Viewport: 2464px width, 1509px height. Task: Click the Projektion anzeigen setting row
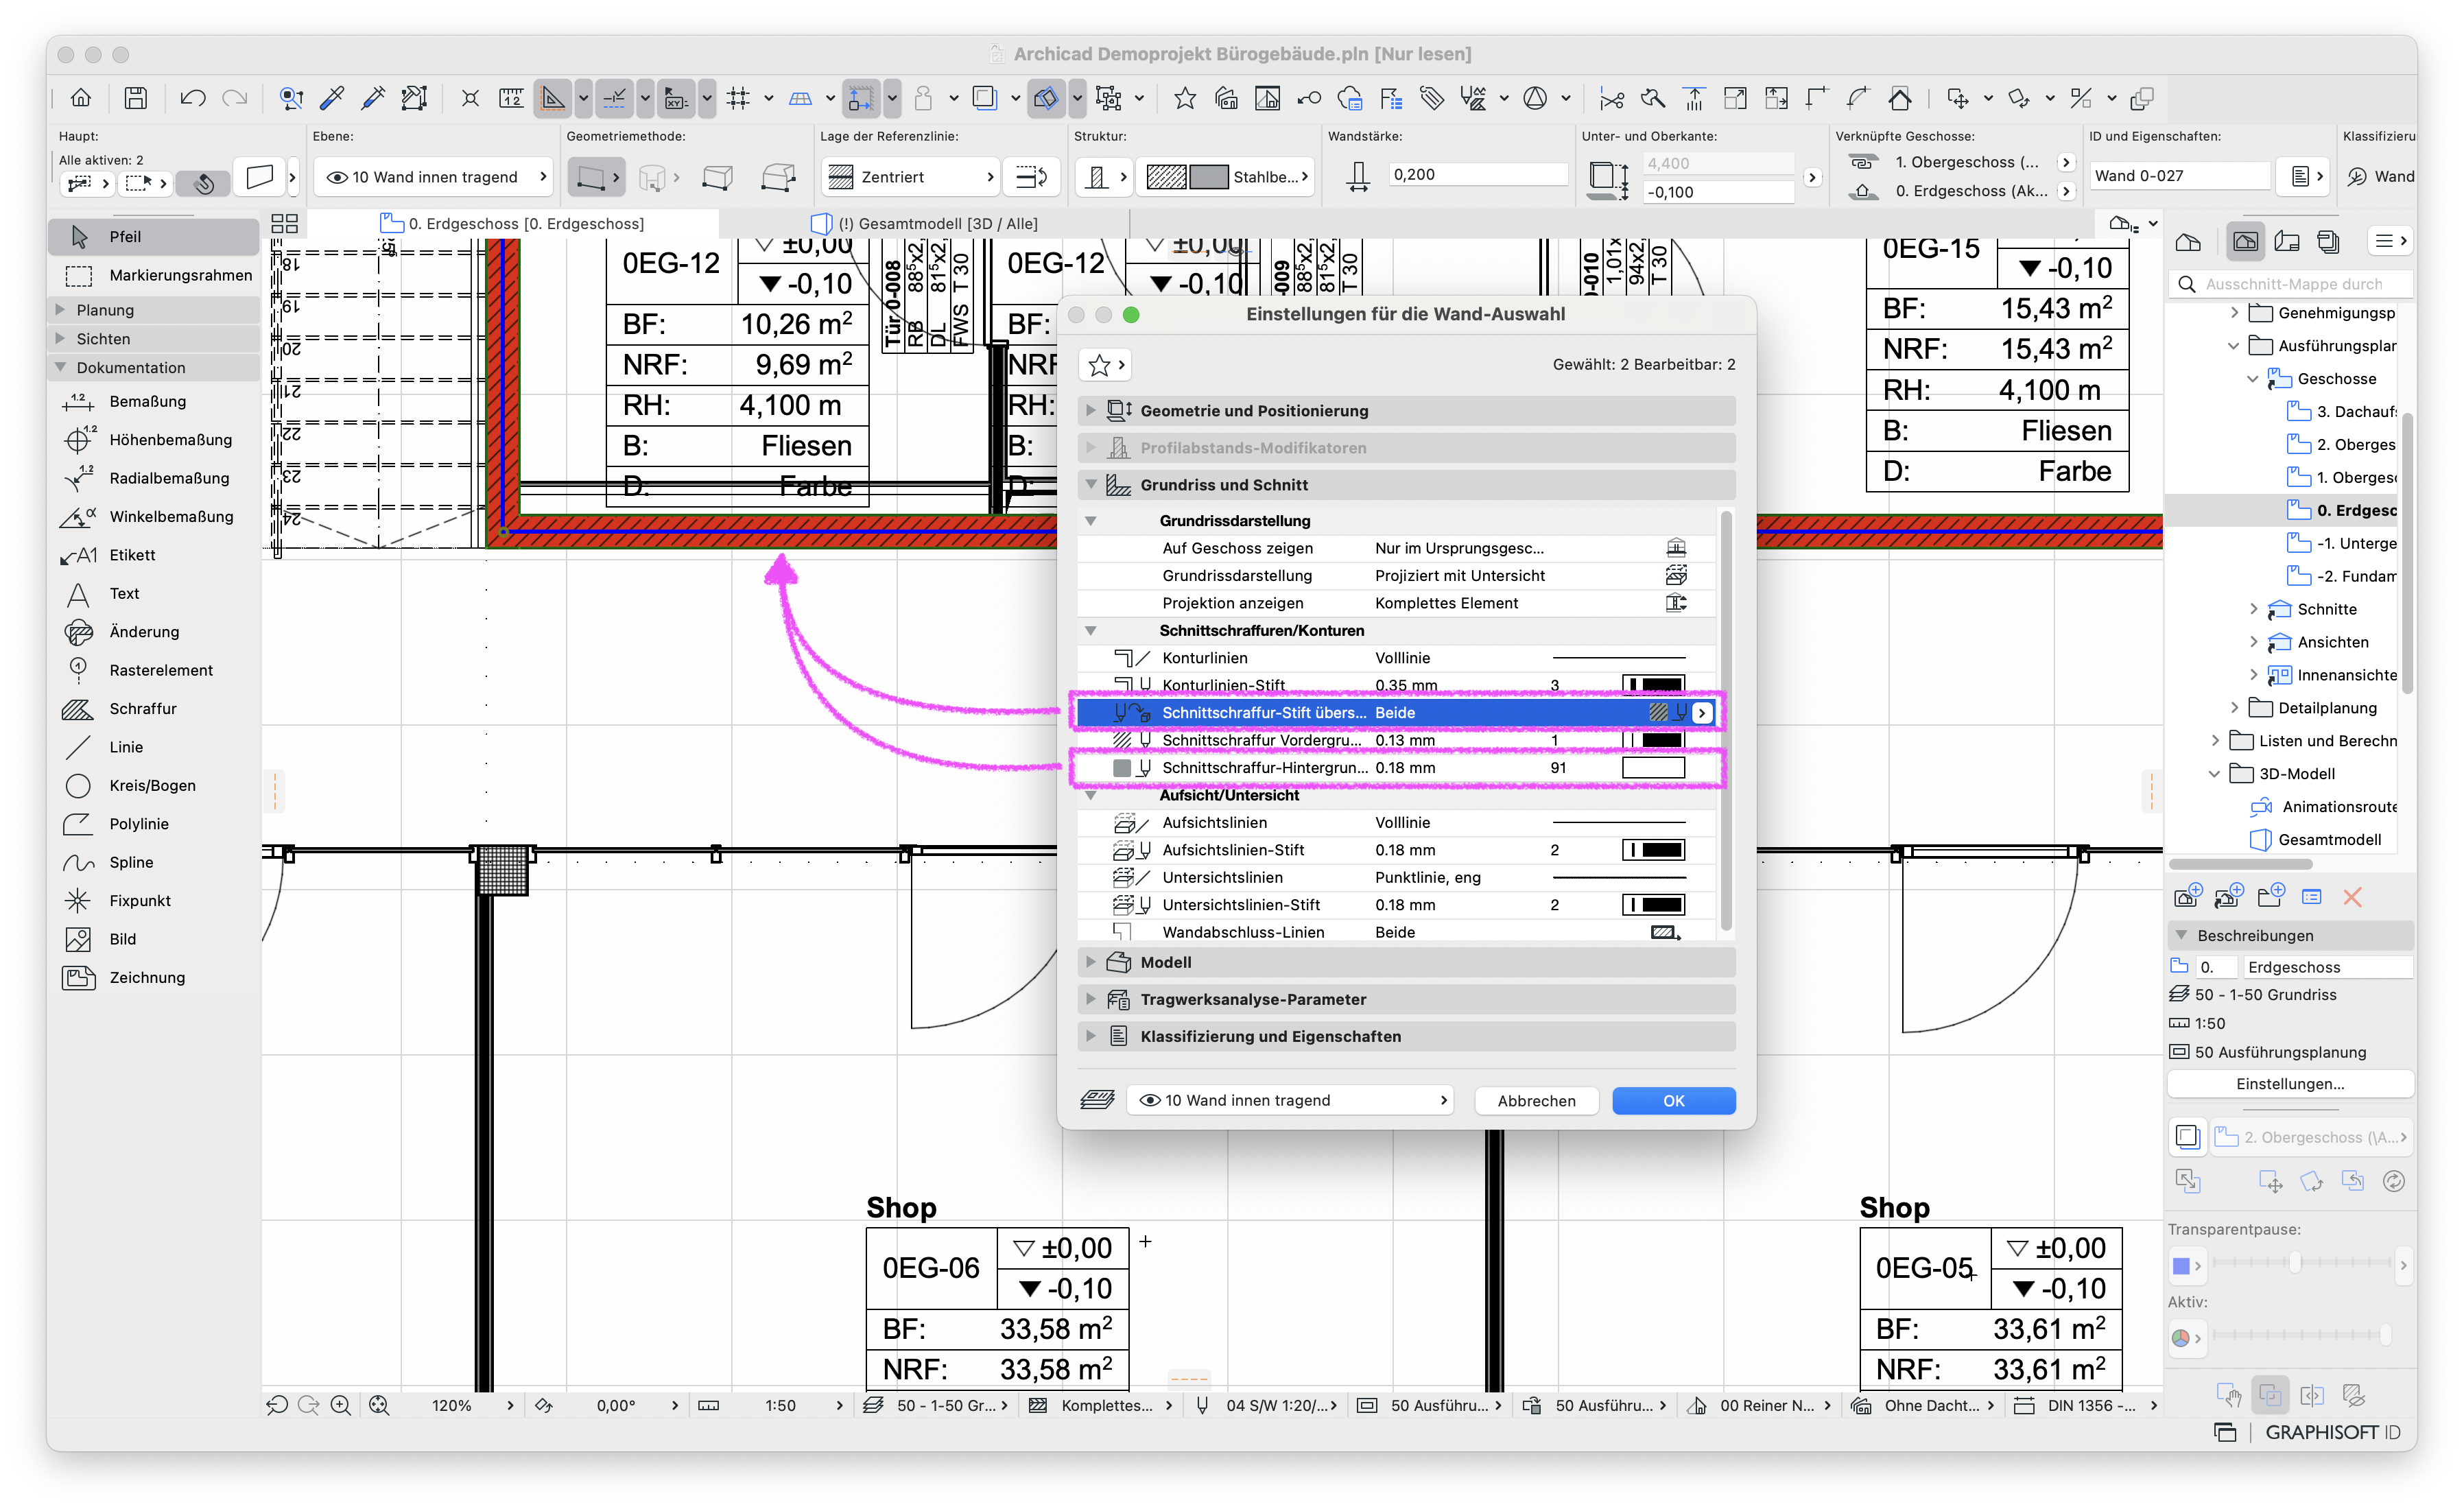click(x=1398, y=603)
